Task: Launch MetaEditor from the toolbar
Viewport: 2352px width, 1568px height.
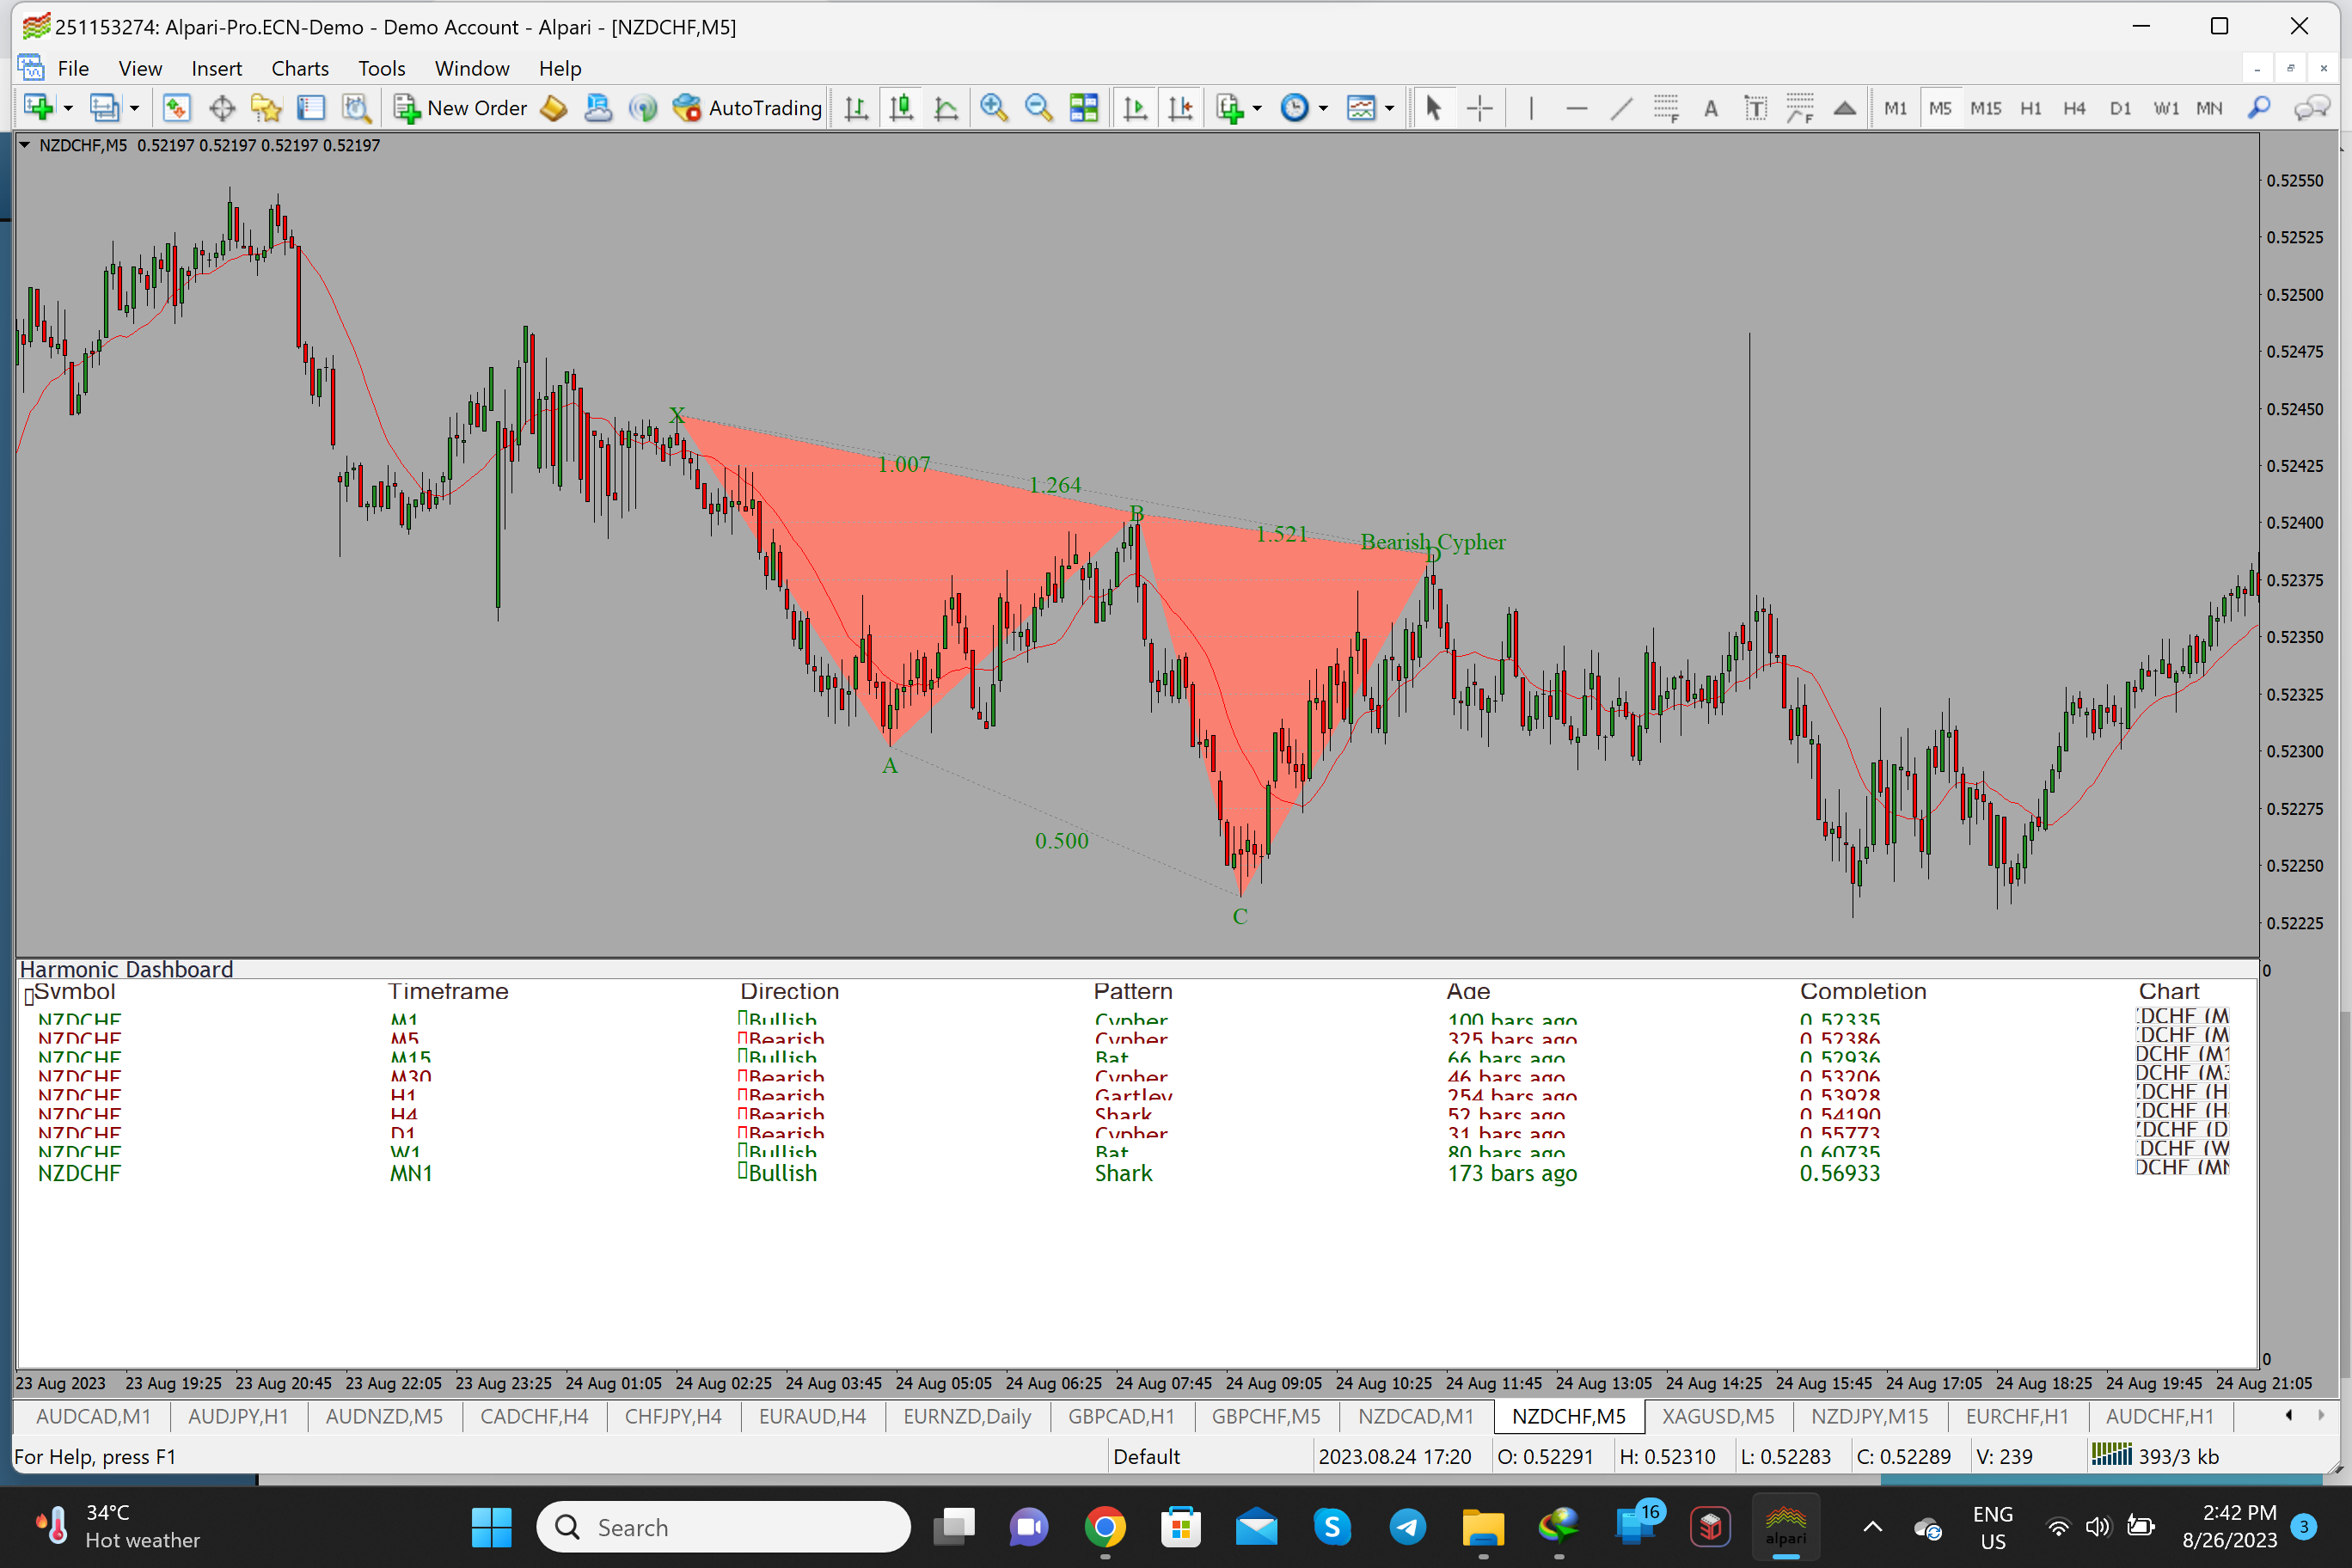Action: coord(553,108)
